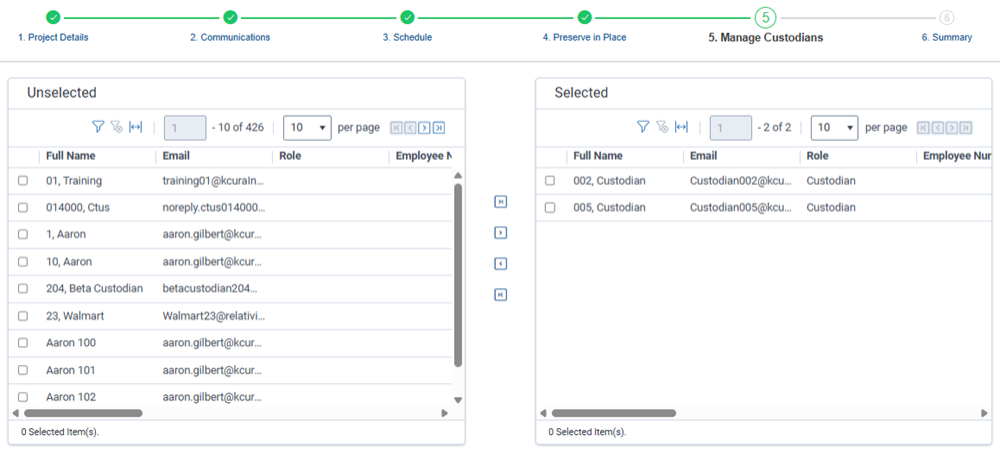Click the Project Details completed checkmark
Image resolution: width=1000 pixels, height=455 pixels.
tap(54, 17)
